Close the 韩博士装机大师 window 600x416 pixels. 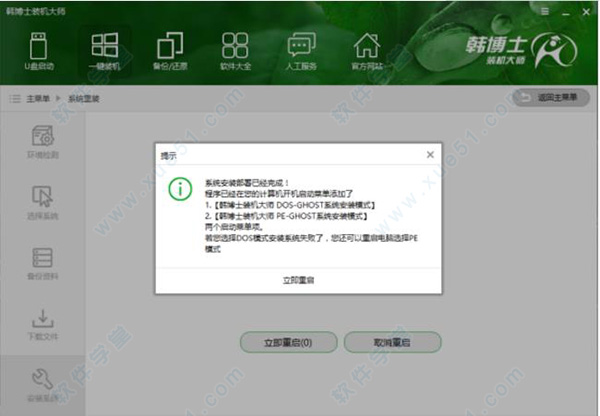(586, 12)
